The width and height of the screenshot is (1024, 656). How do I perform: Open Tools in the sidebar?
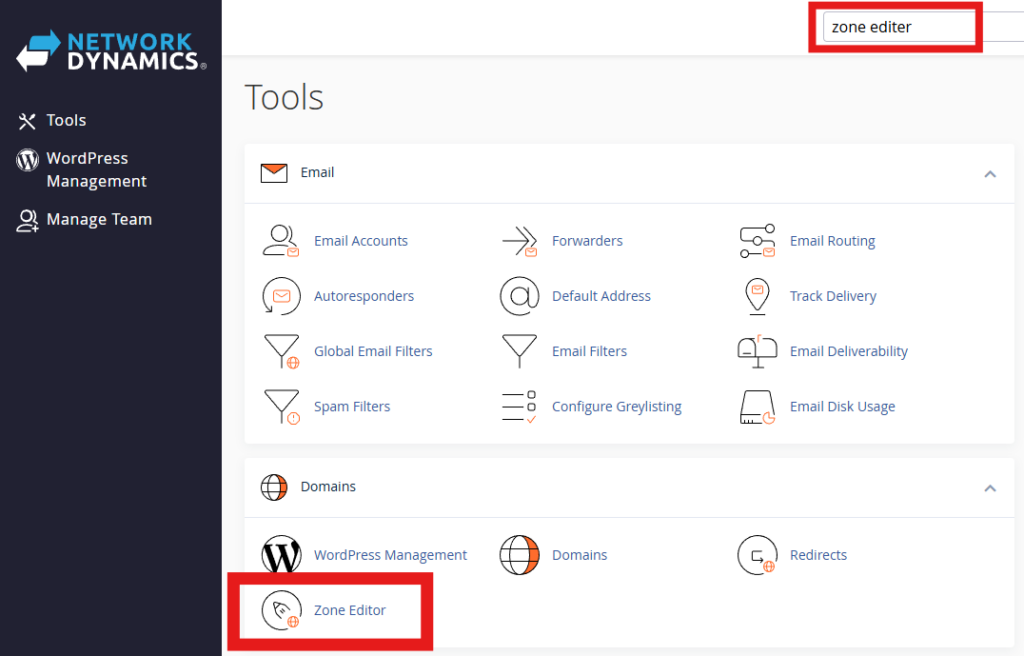coord(66,120)
